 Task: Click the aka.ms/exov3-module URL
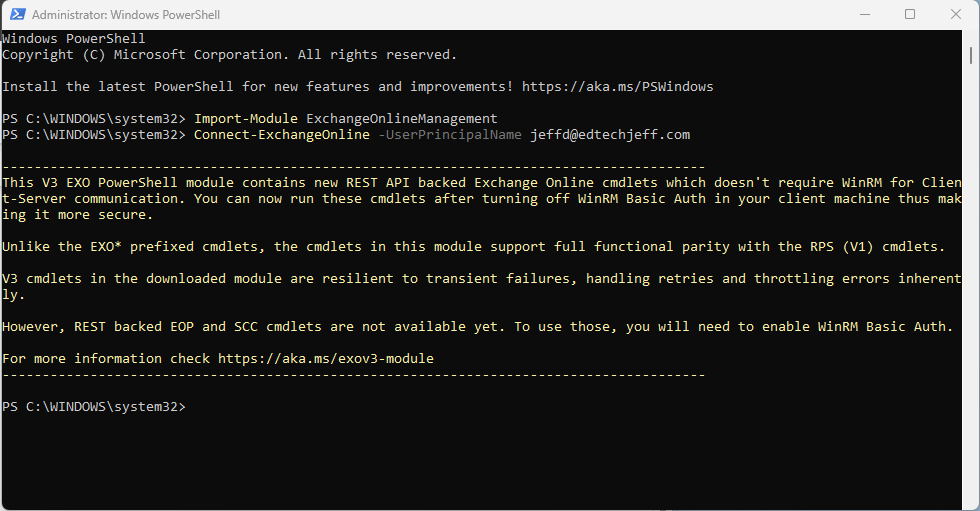pos(326,358)
